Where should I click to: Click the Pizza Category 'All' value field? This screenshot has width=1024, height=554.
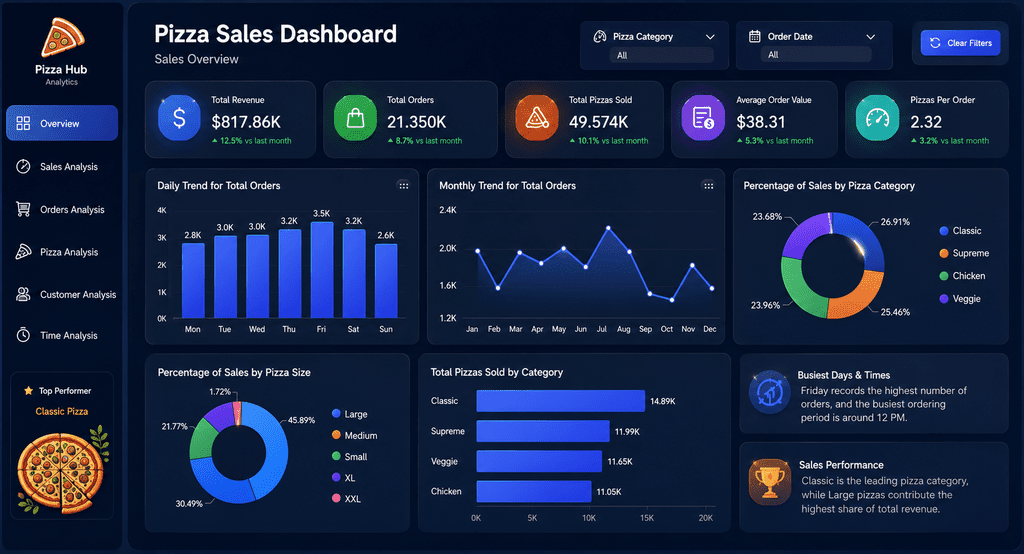tap(662, 56)
